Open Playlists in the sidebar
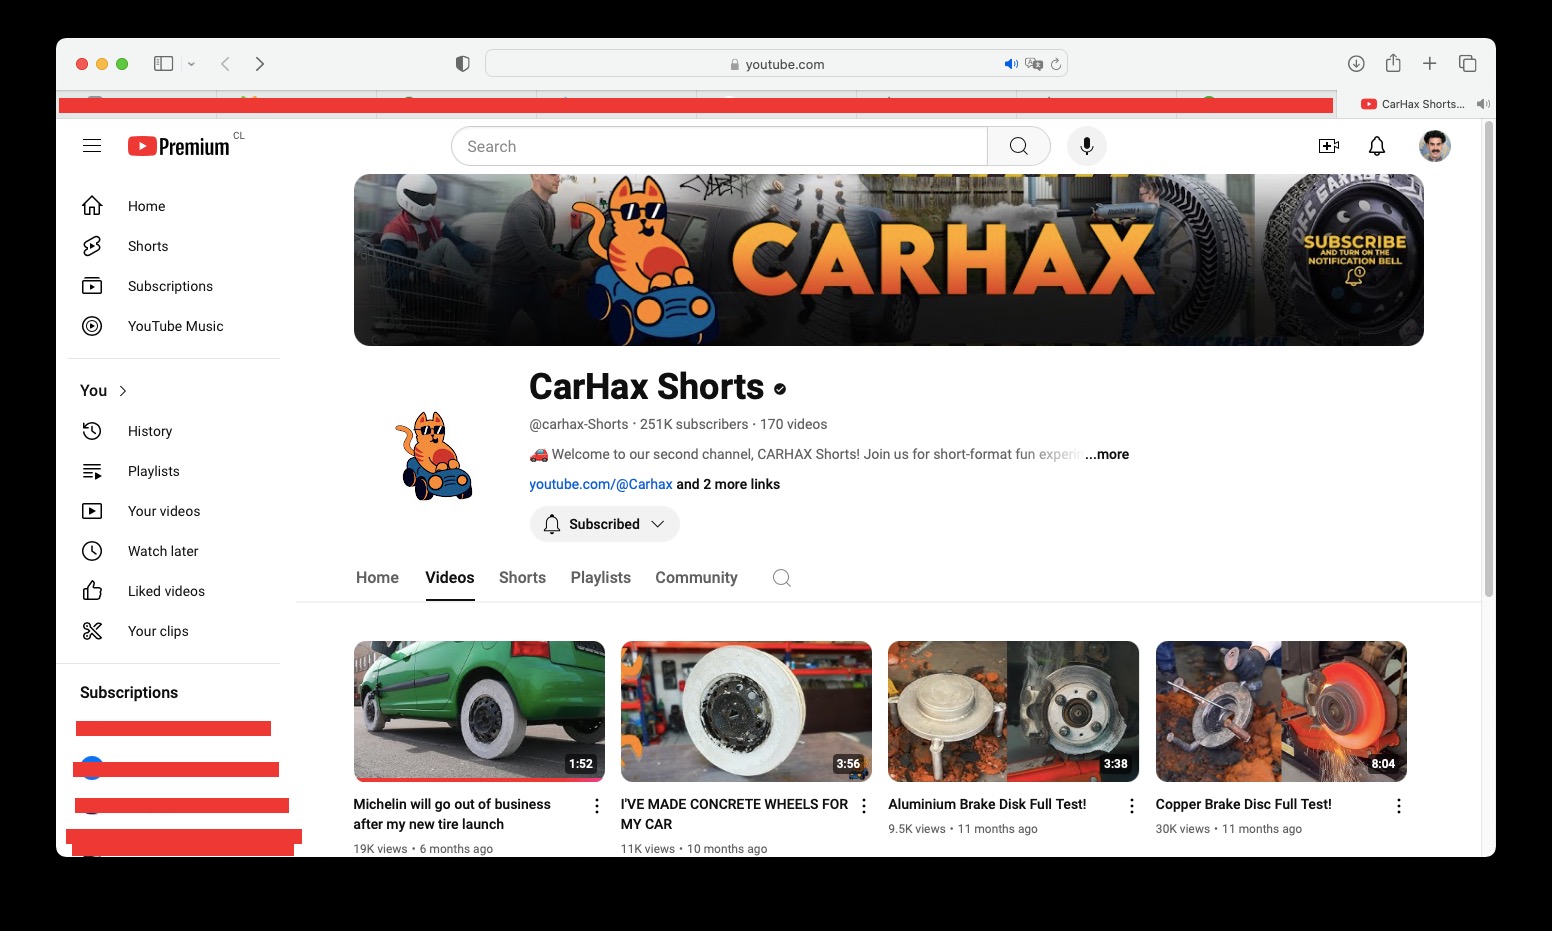1552x931 pixels. coord(174,471)
